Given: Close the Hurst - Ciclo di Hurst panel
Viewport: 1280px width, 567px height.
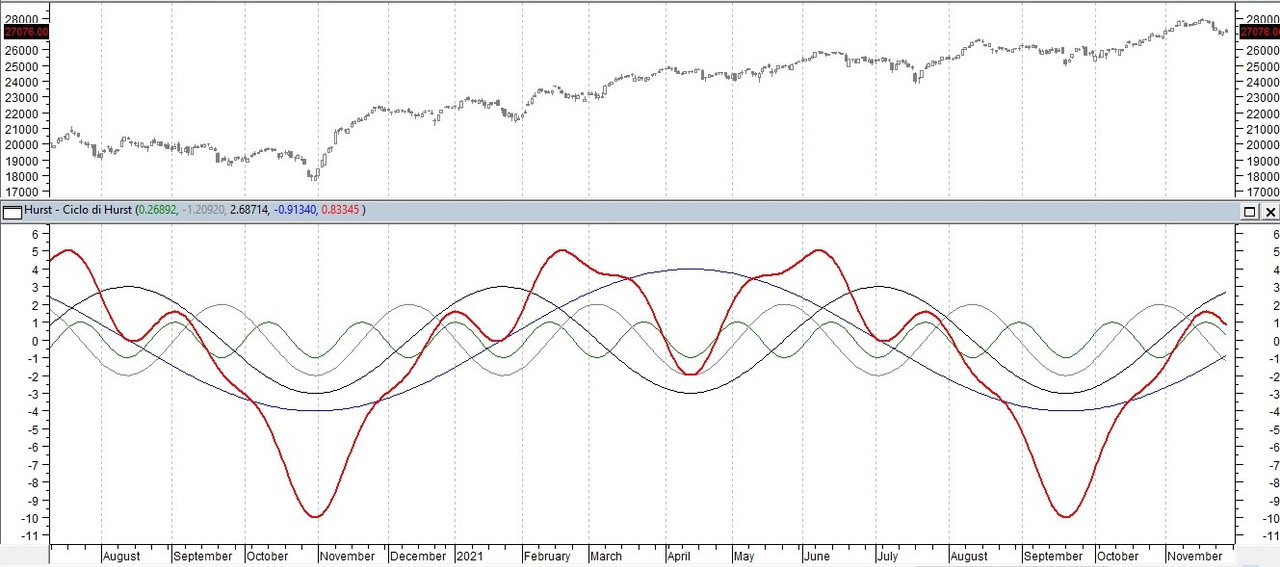Looking at the screenshot, I should 1270,211.
